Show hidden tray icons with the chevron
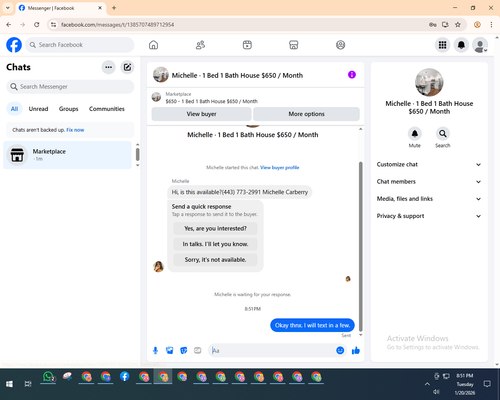Viewport: 500px width, 400px height. tap(427, 384)
